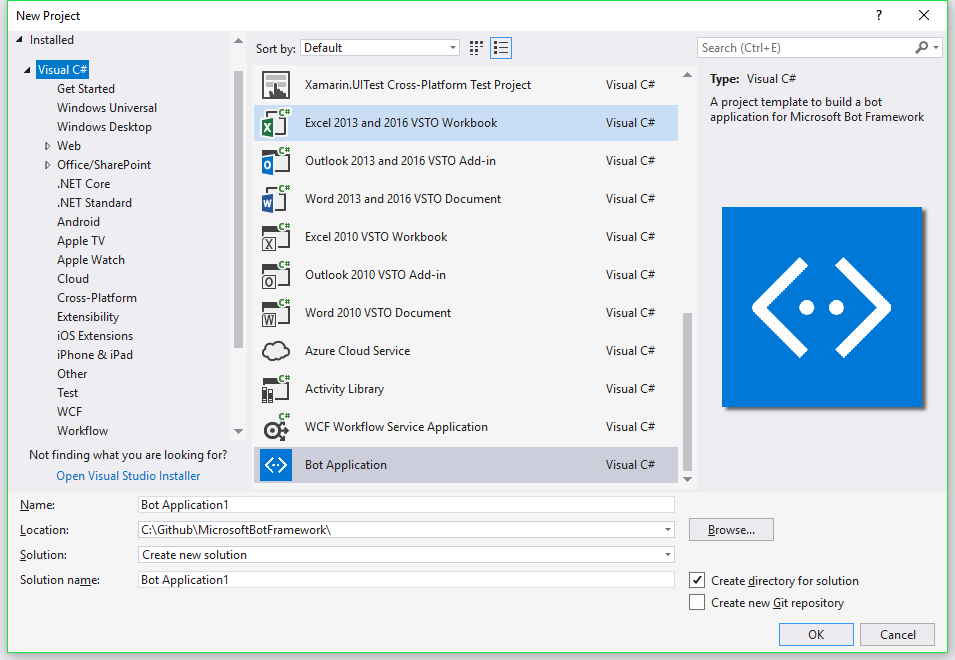Select the WCF category
Image resolution: width=955 pixels, height=660 pixels.
pyautogui.click(x=69, y=412)
